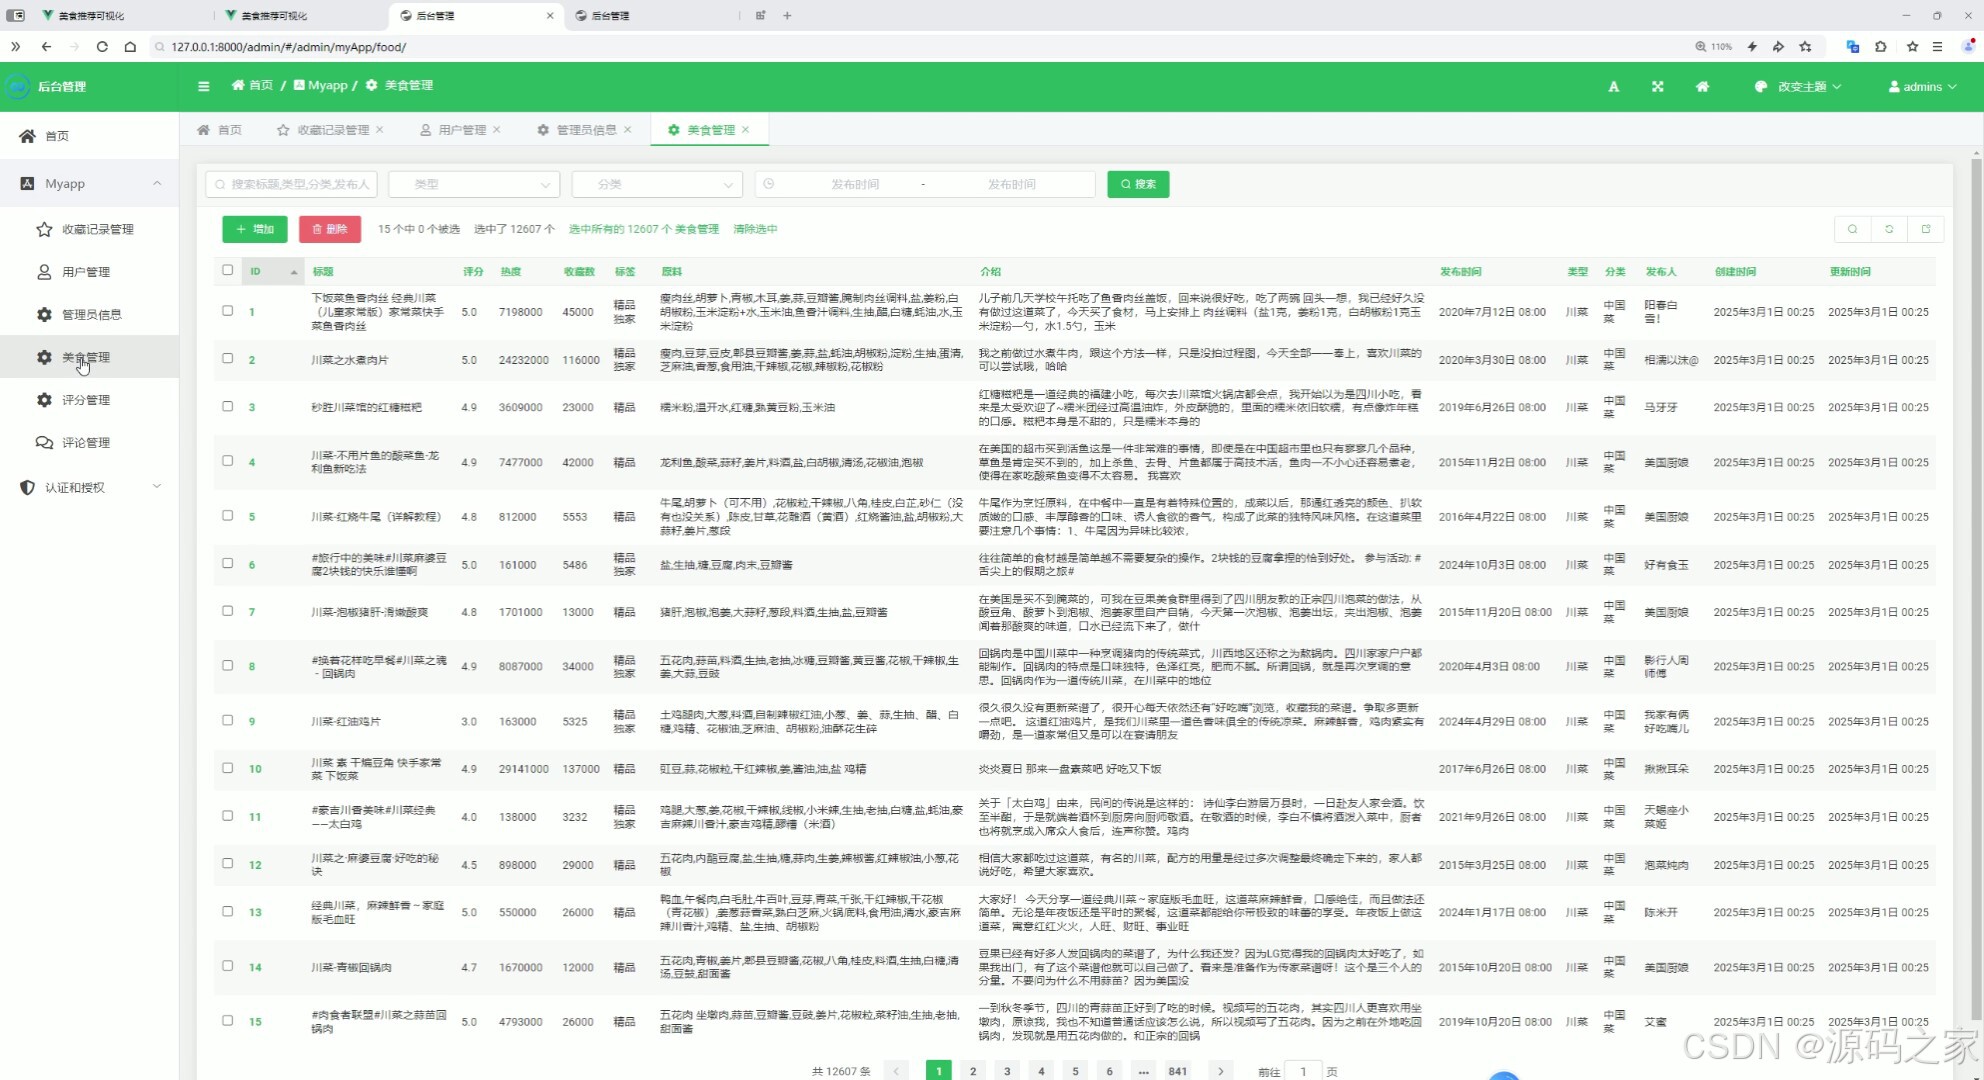Toggle fullscreen with the expand icon
Screen dimensions: 1984x1080
click(1657, 87)
